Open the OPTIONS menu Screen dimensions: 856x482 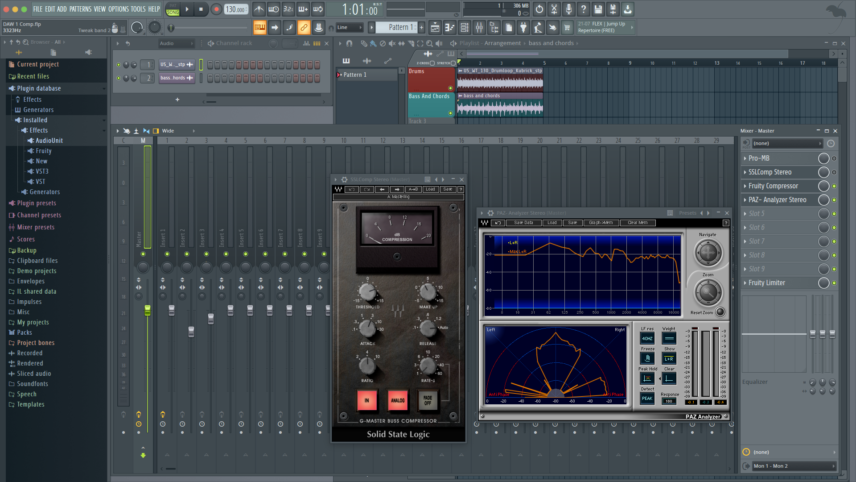point(118,9)
